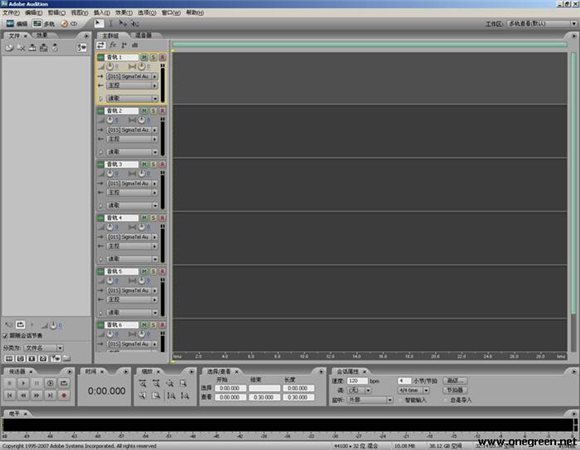Open 效果 (Effects) menu
This screenshot has height=450, width=580.
124,13
